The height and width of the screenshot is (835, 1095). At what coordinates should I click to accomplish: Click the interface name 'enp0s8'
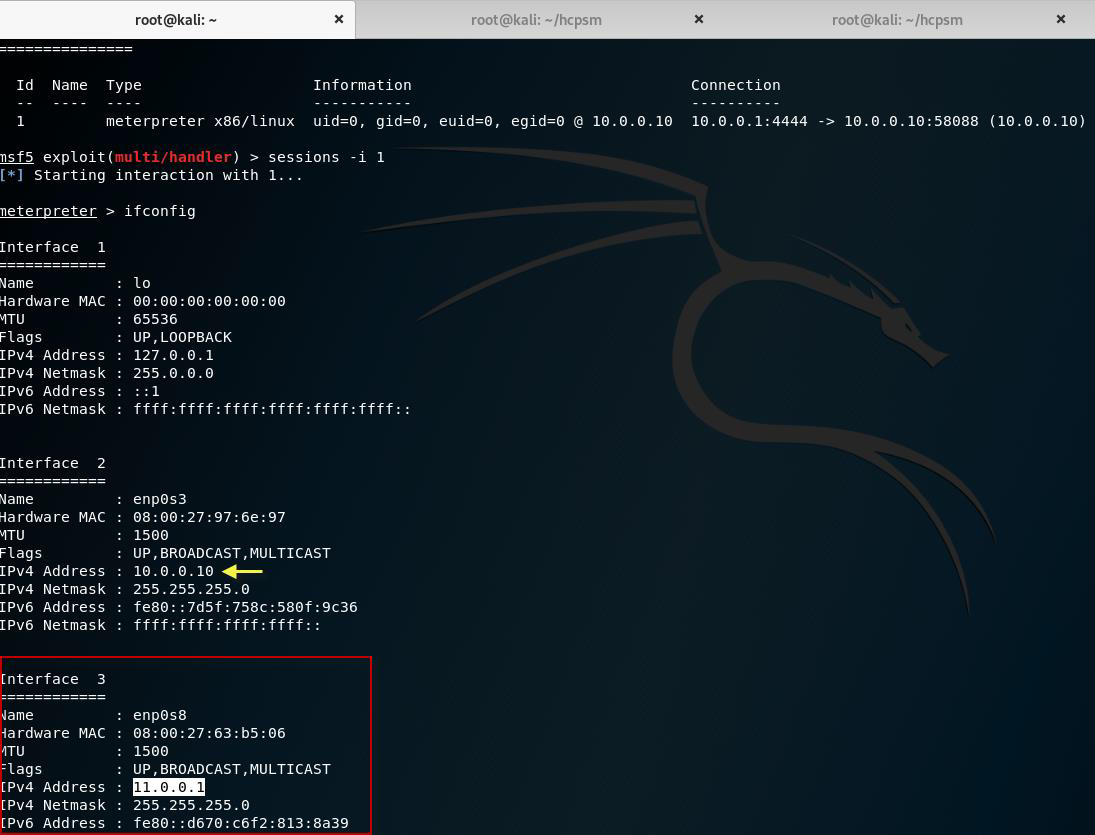tap(160, 716)
